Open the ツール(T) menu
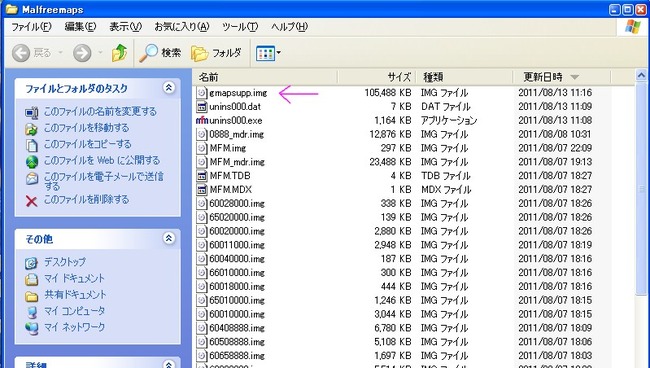650x368 pixels. (x=240, y=27)
